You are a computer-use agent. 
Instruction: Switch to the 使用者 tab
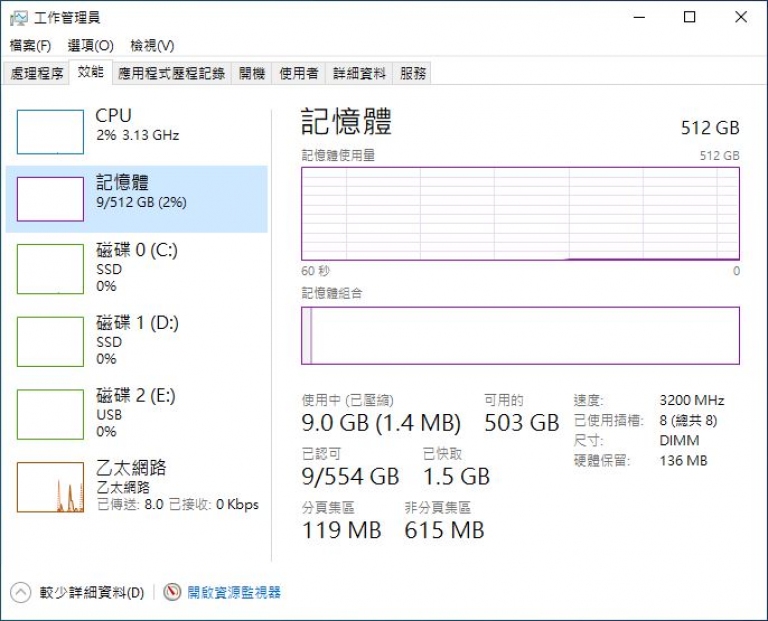(x=299, y=73)
